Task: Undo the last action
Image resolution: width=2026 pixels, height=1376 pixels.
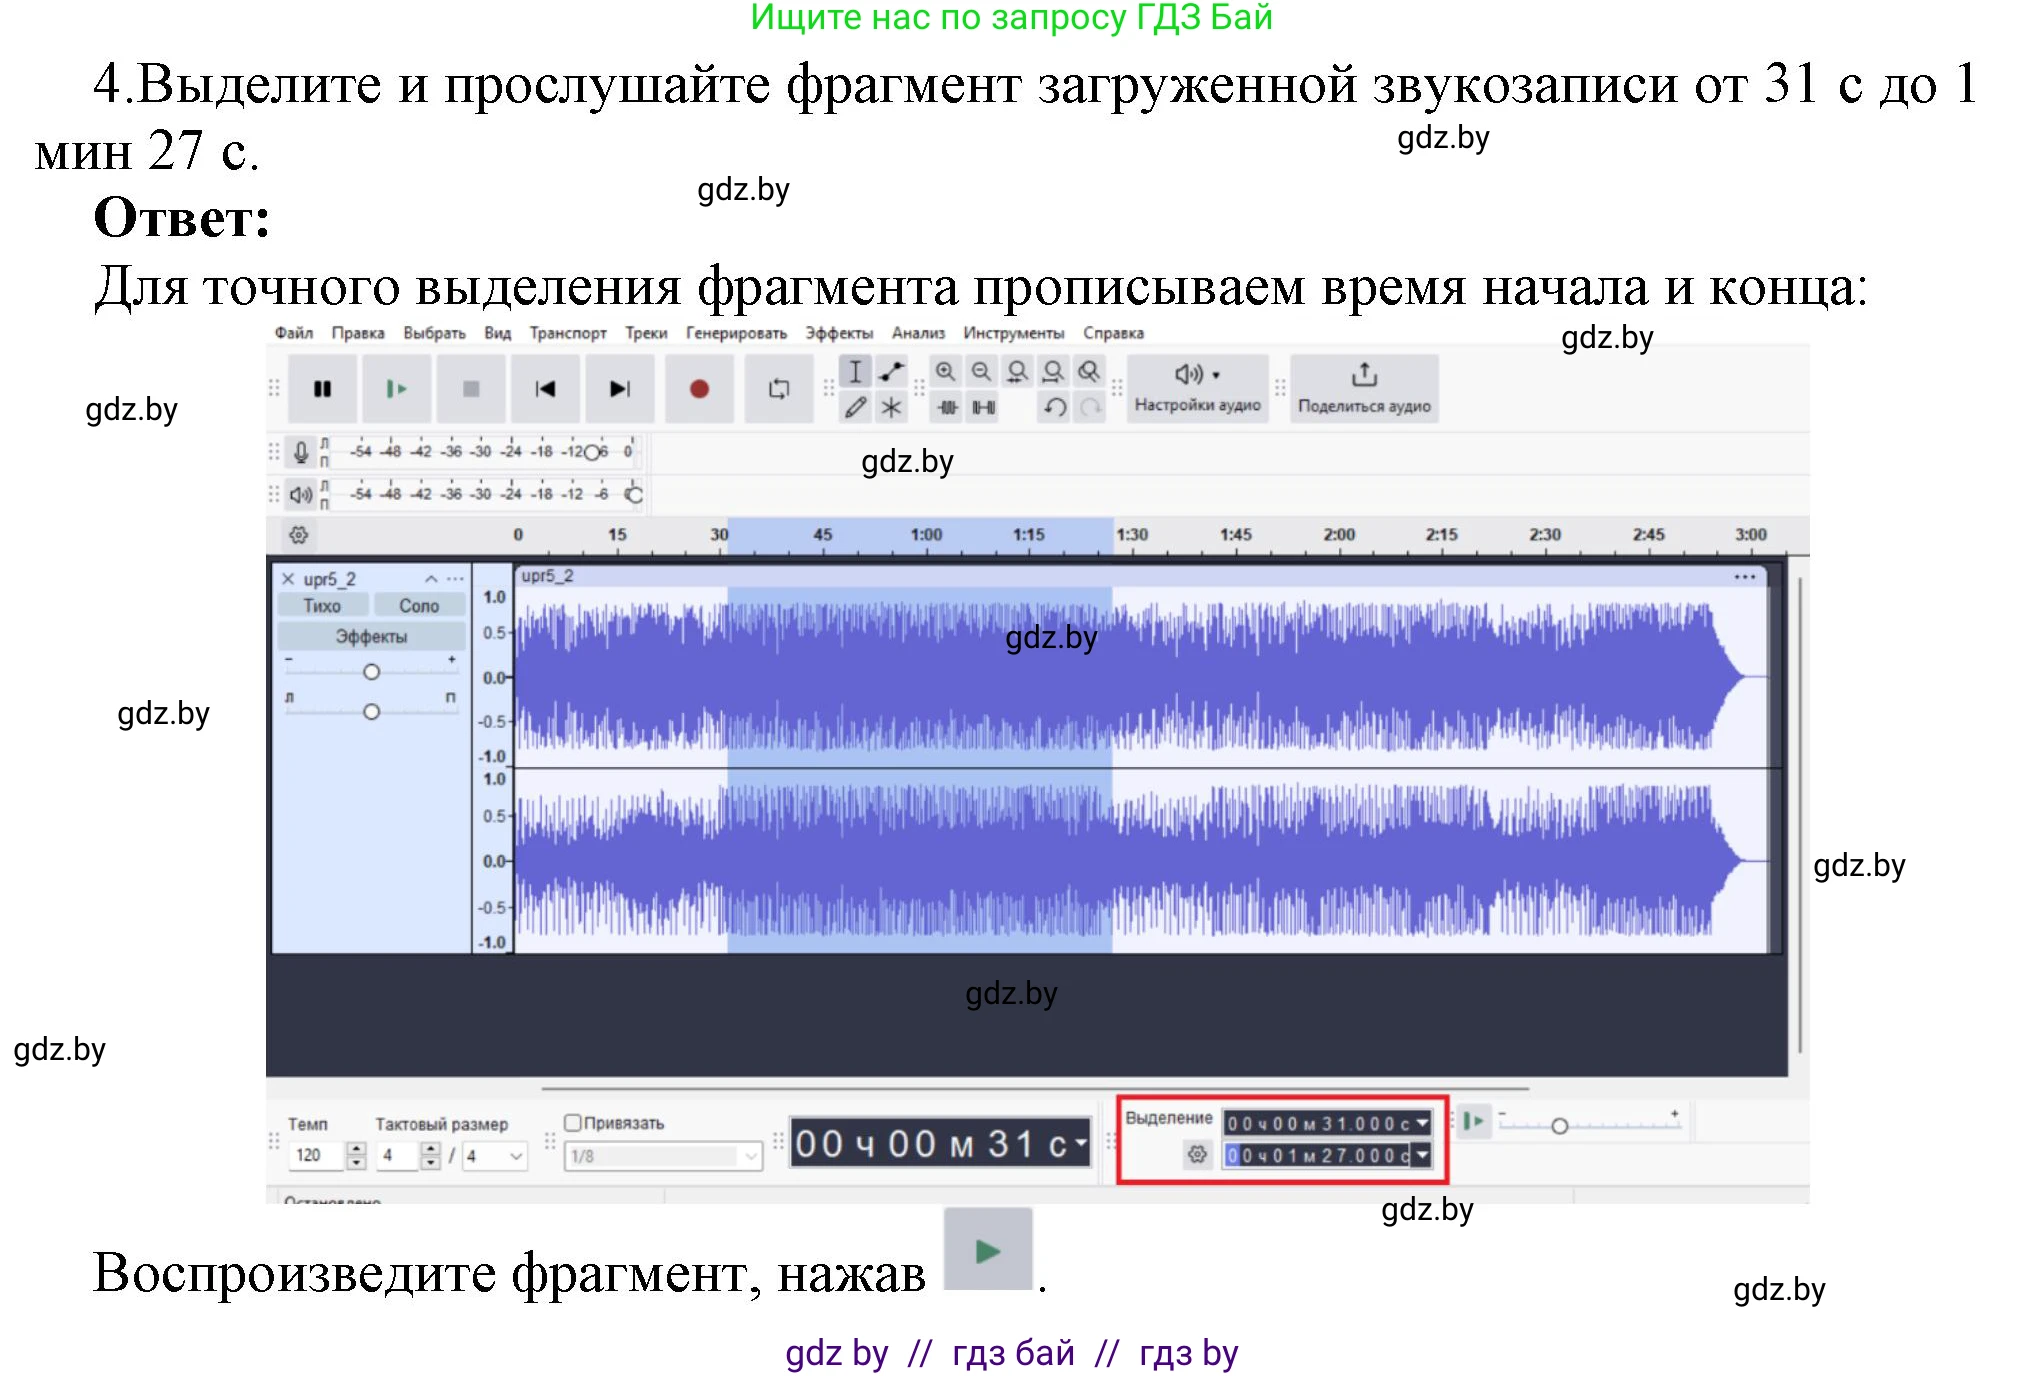Action: [x=1053, y=407]
